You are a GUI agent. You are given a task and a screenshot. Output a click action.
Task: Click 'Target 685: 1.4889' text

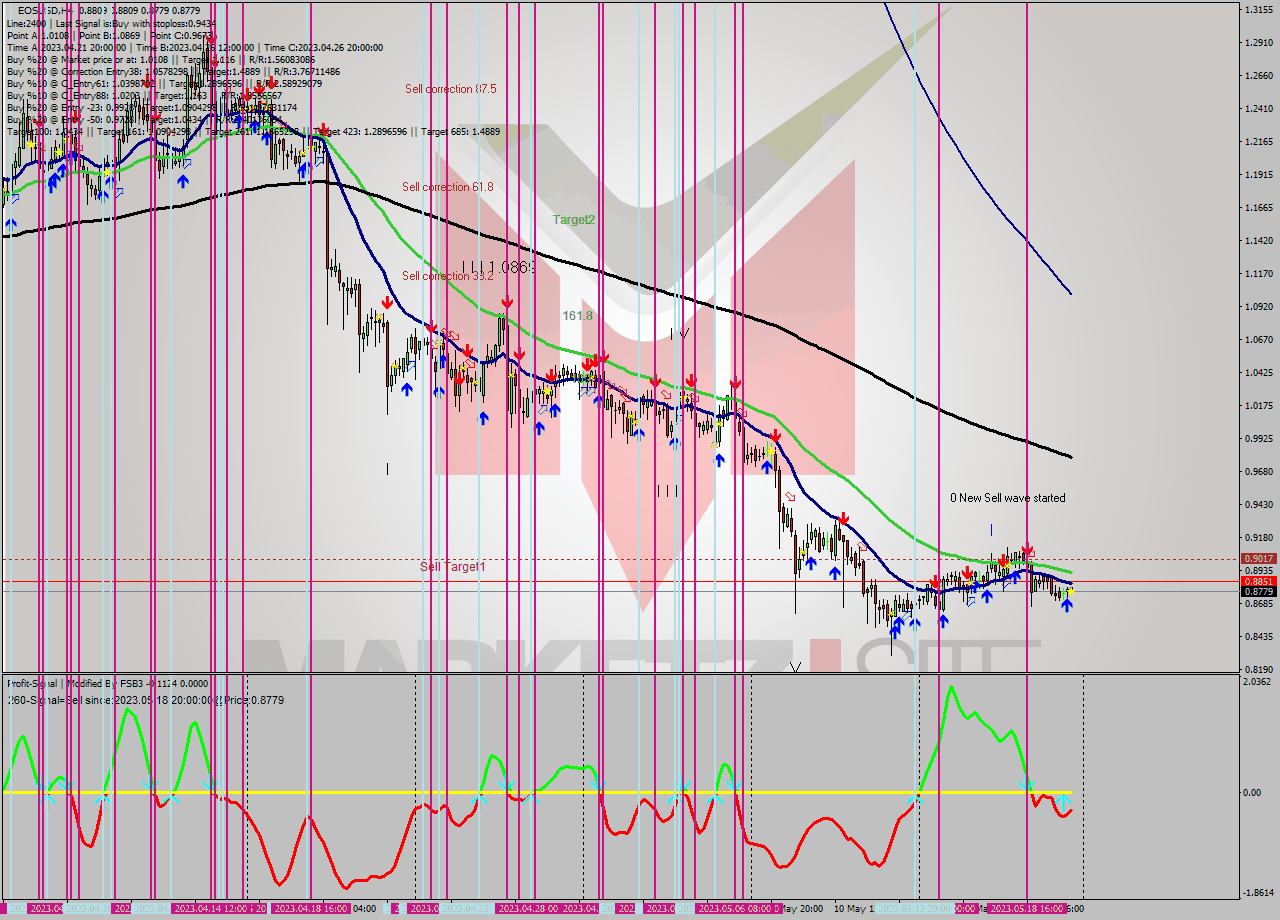click(460, 132)
